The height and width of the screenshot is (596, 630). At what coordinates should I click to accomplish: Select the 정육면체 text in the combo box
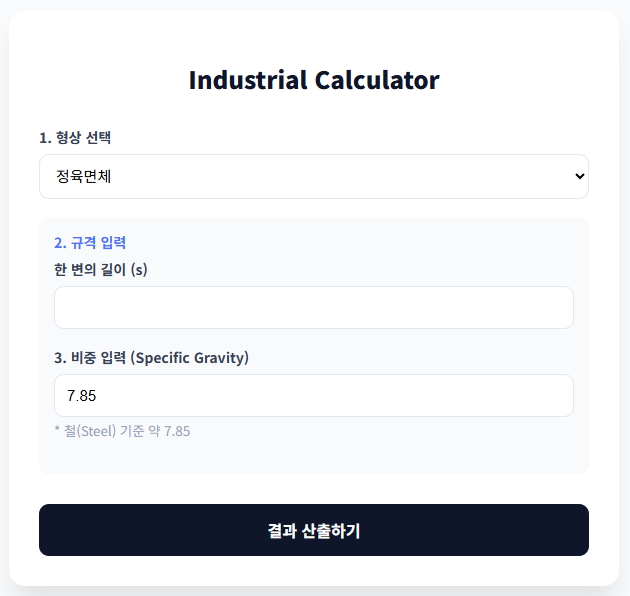pos(85,177)
